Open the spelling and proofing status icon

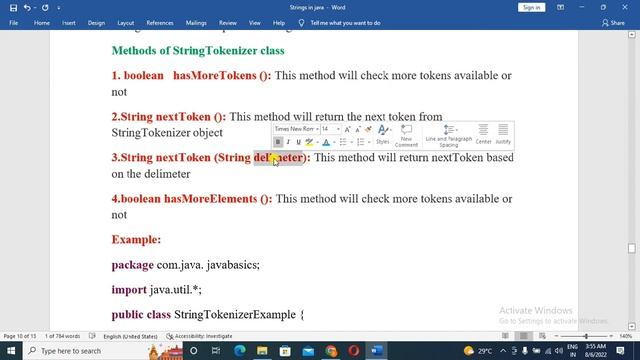pos(92,336)
